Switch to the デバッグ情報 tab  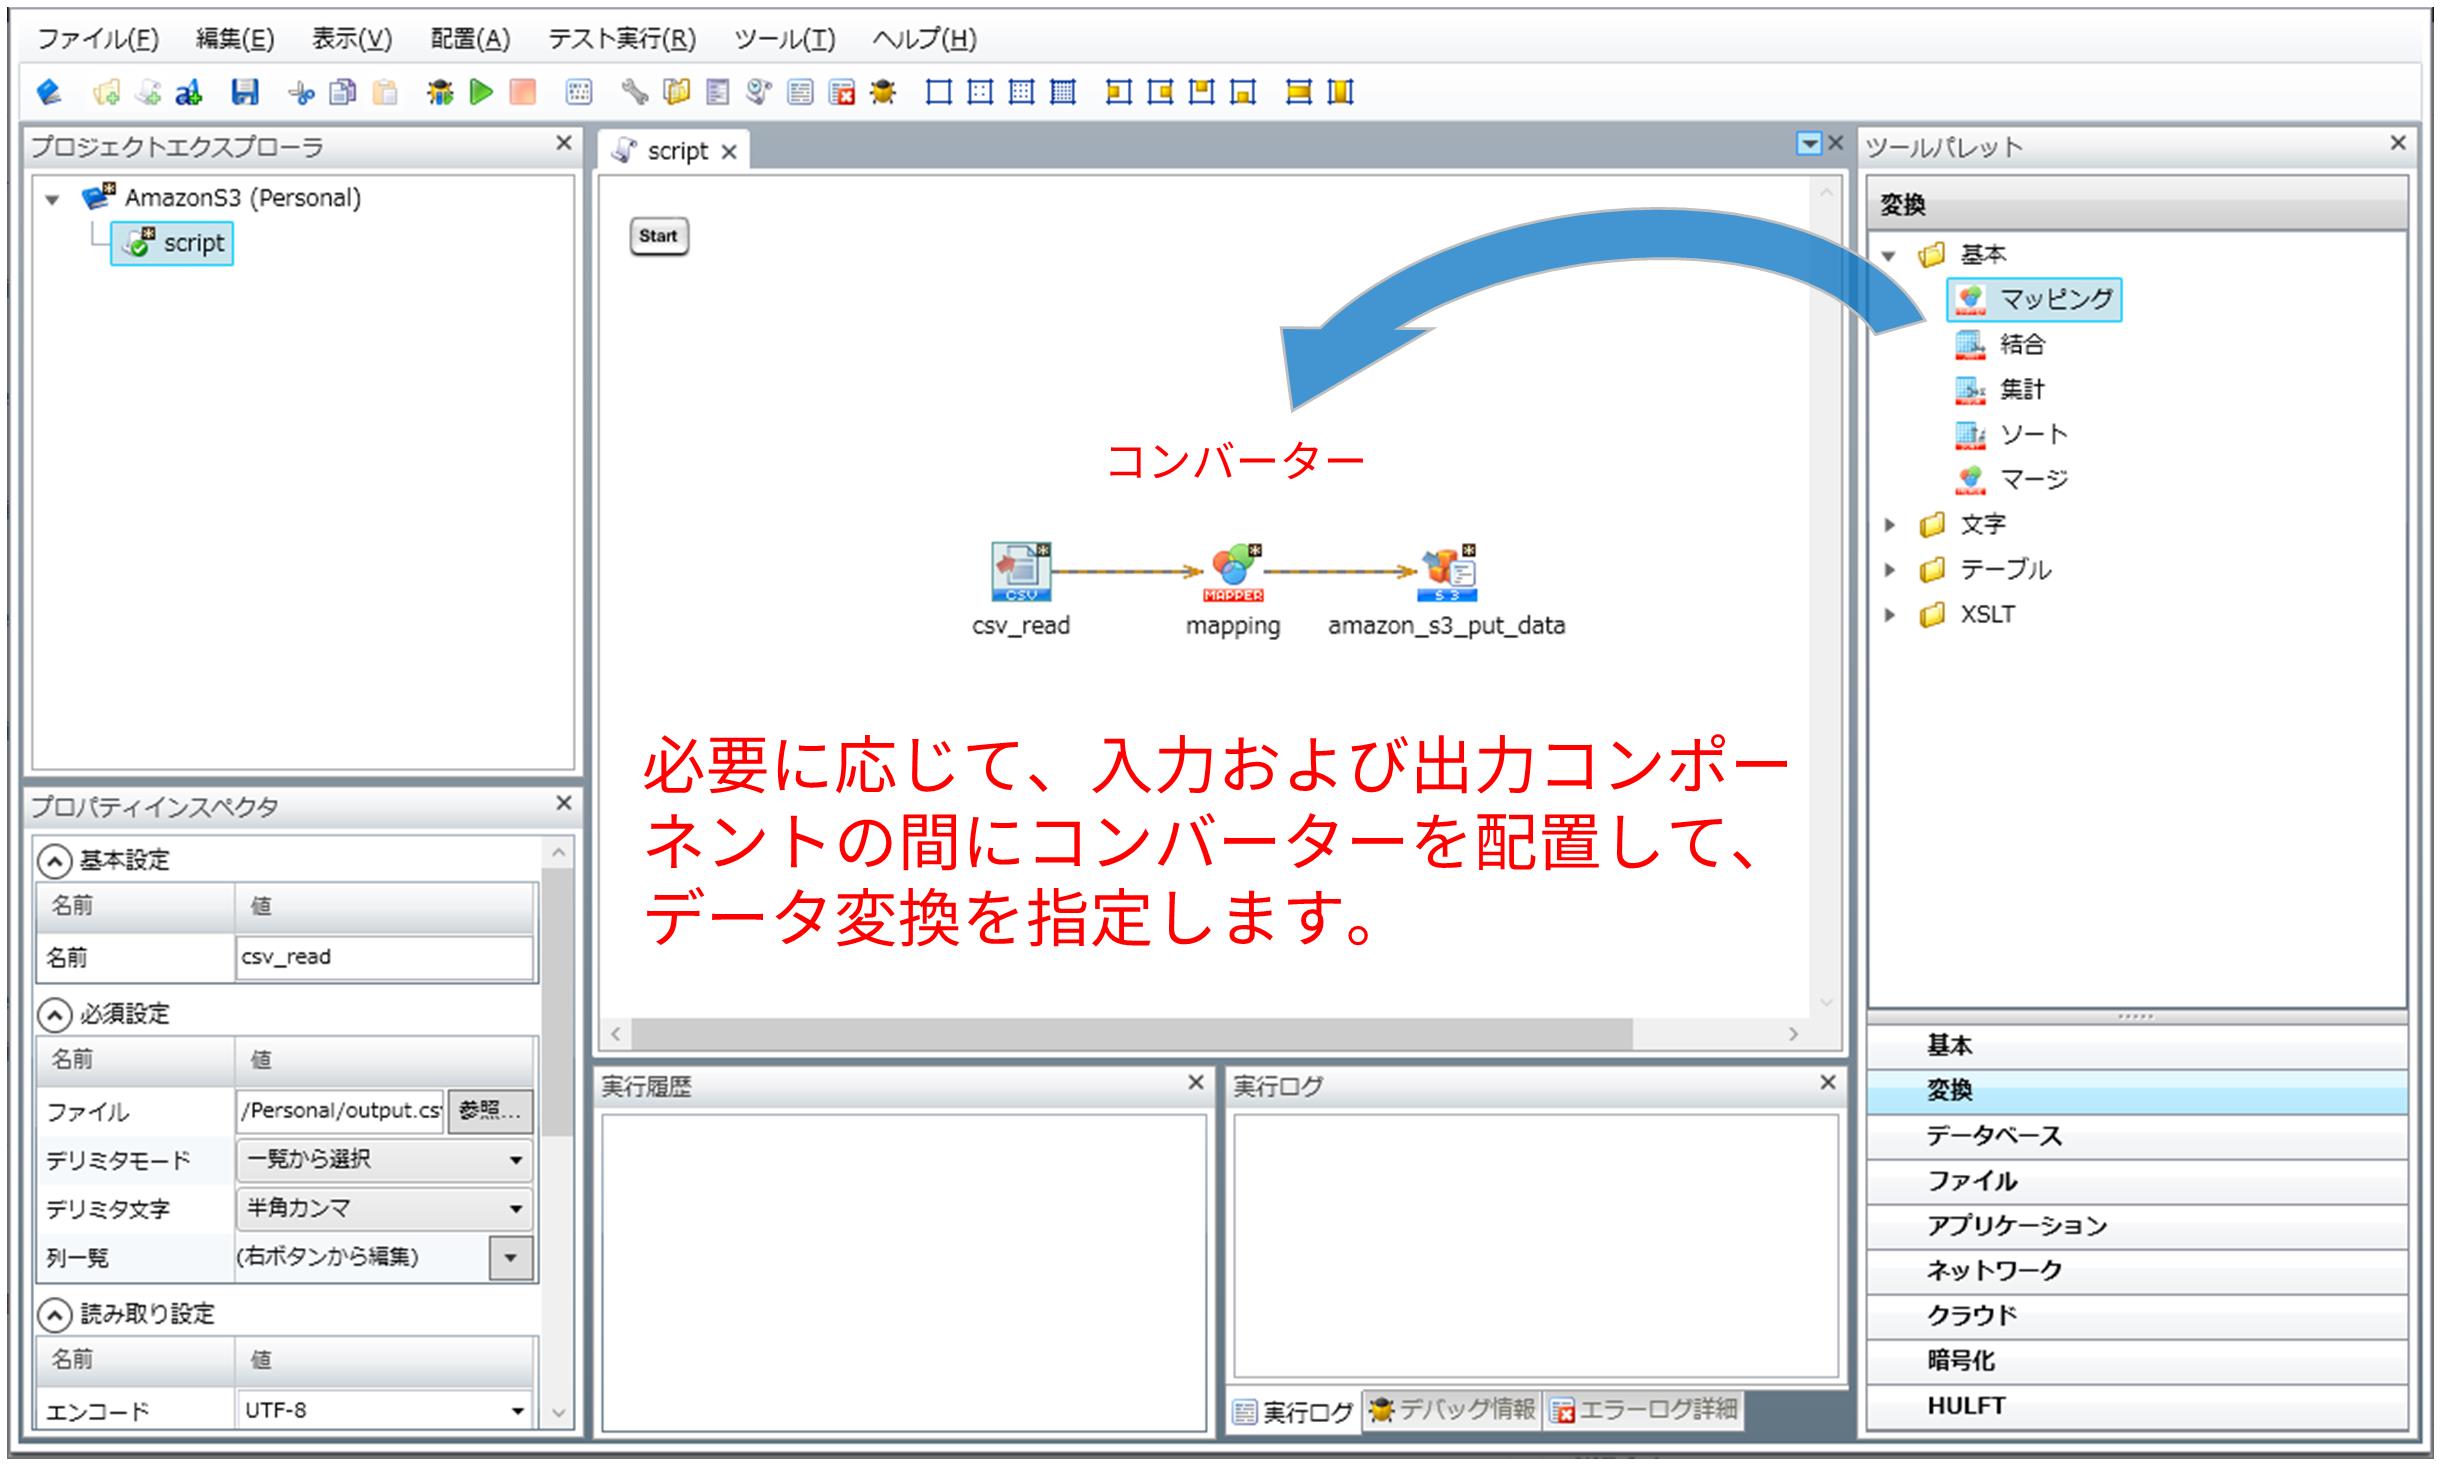point(1452,1410)
